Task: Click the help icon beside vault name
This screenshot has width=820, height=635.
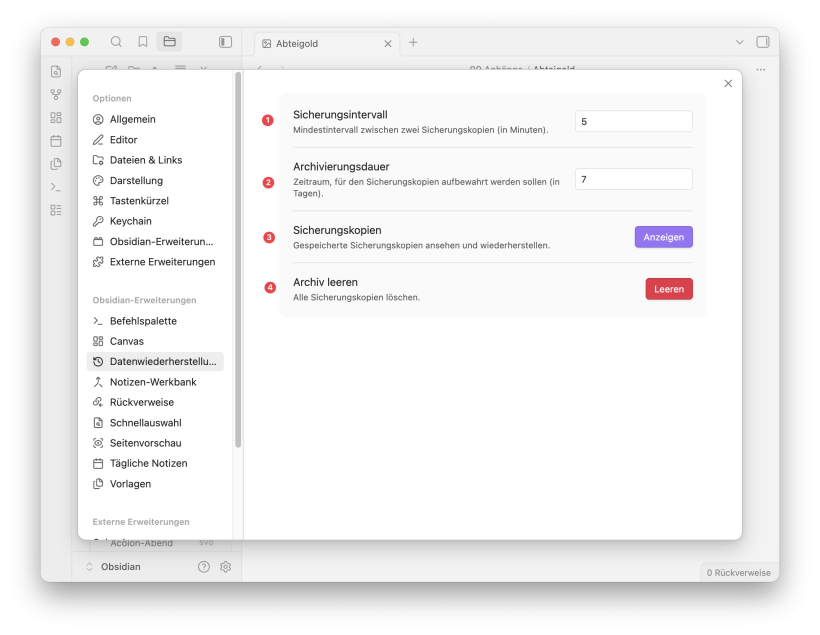Action: 204,566
